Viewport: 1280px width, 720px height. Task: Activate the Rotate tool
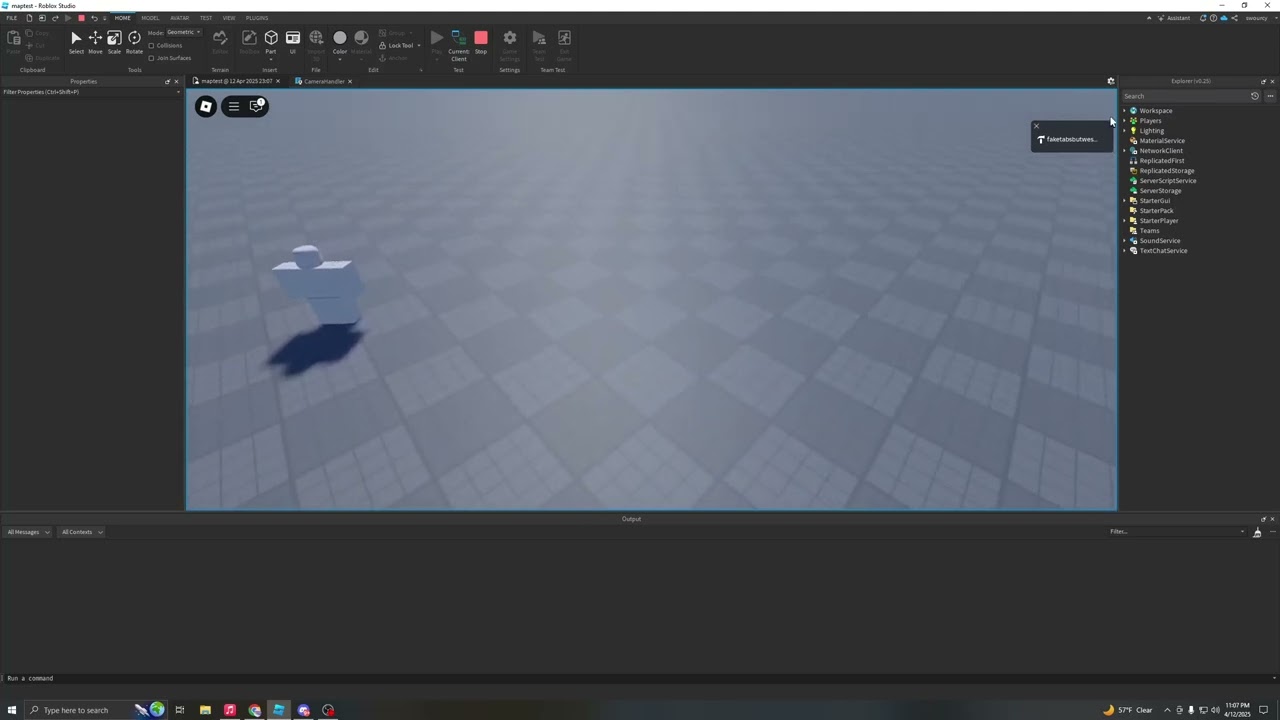click(x=134, y=42)
